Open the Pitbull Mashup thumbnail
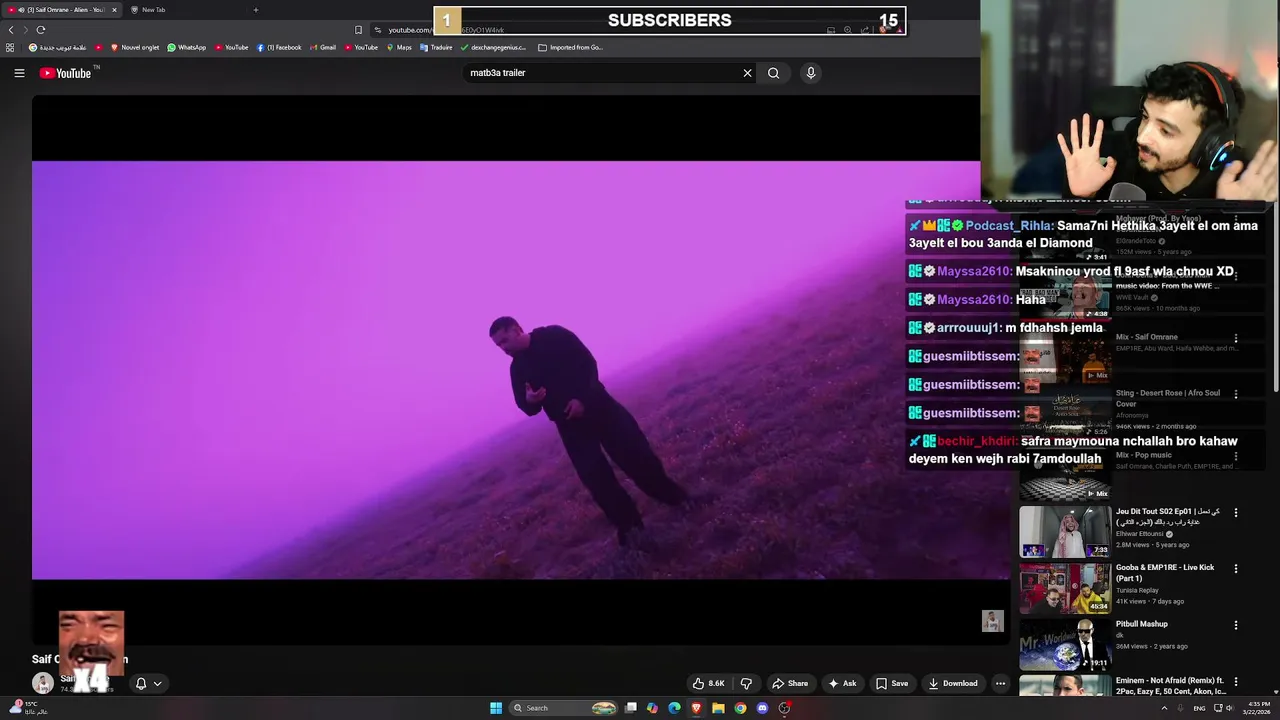The image size is (1280, 720). pyautogui.click(x=1065, y=645)
